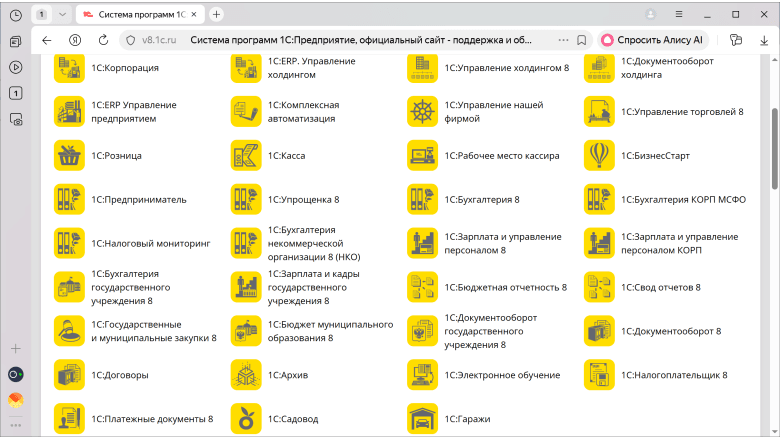Open 1С:Зарплата и кадры государственного учреждения 8 link
Viewport: 780px width, 440px height.
(313, 287)
